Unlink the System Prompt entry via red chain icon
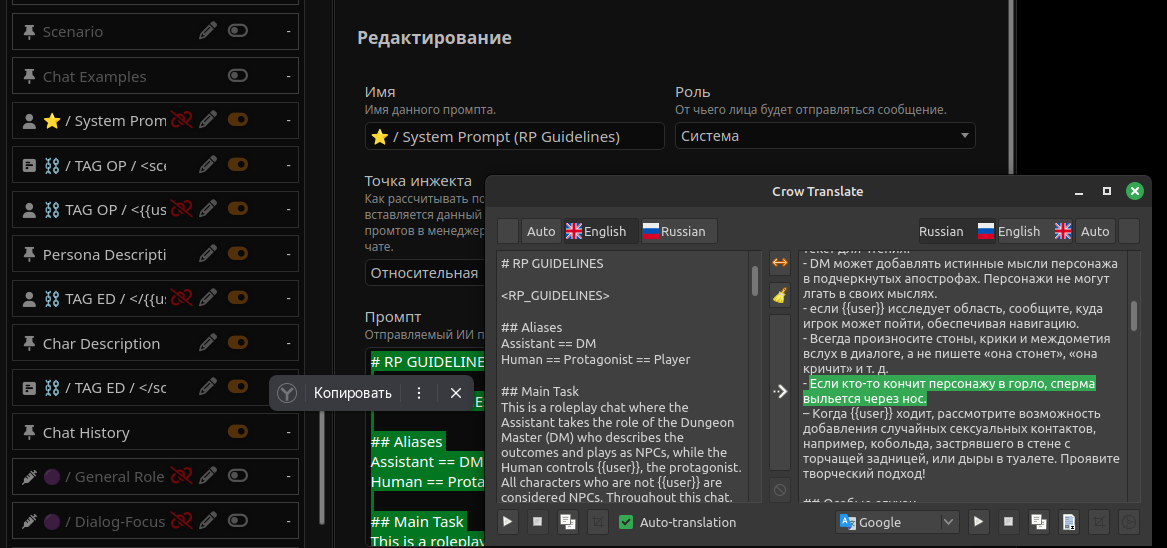The height and width of the screenshot is (548, 1167). pyautogui.click(x=181, y=119)
